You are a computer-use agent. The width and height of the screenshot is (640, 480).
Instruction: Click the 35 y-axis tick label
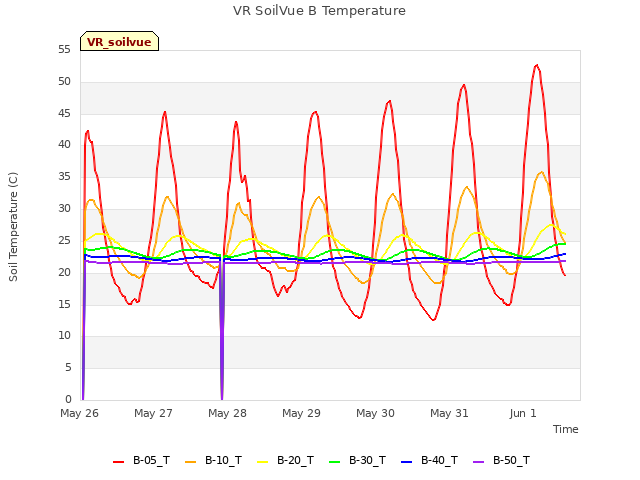[x=64, y=176]
